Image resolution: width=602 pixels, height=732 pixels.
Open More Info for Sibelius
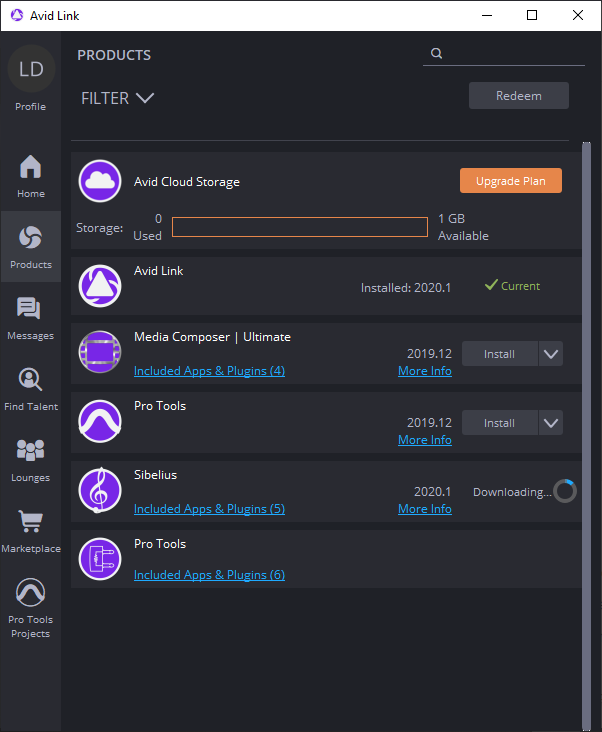(425, 509)
